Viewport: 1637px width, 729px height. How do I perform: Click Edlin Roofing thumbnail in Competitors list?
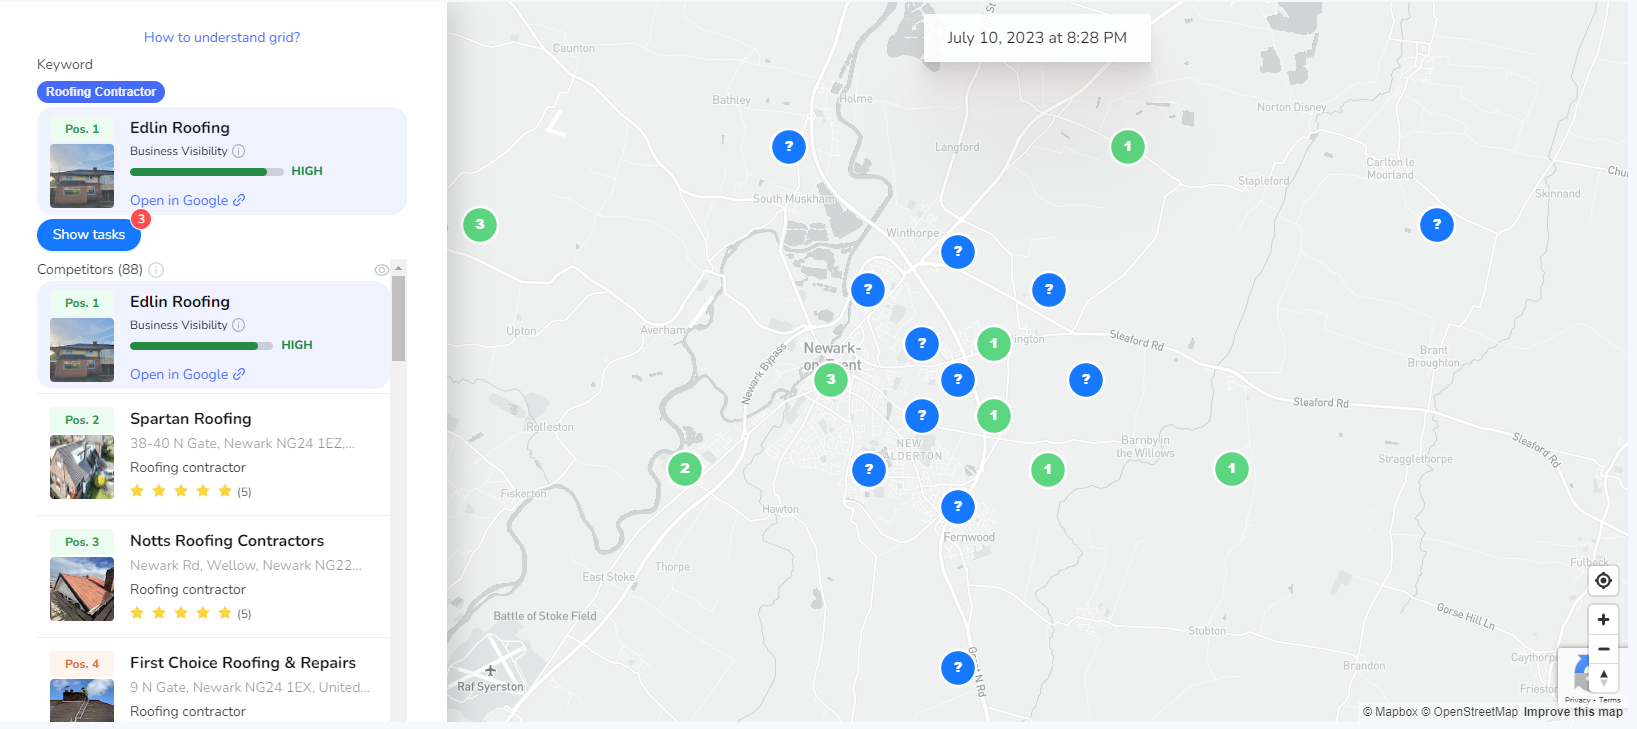(x=82, y=350)
